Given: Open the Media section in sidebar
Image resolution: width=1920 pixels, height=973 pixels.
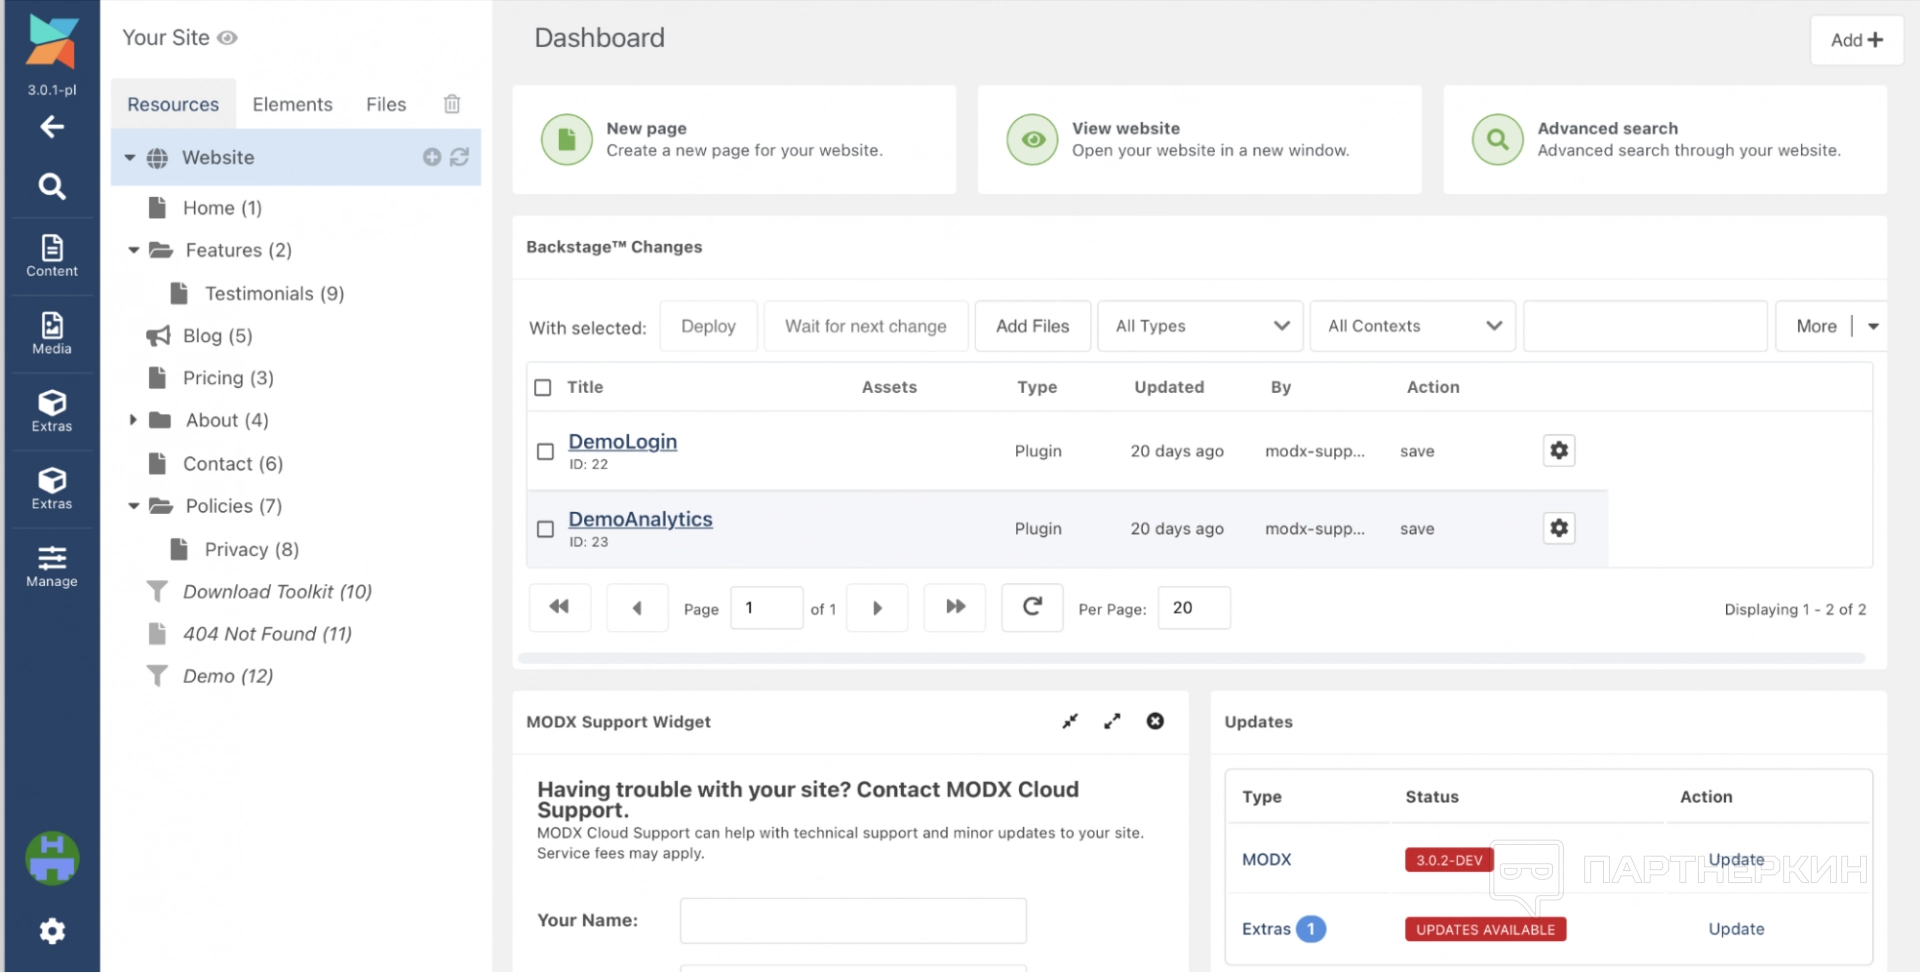Looking at the screenshot, I should 52,333.
